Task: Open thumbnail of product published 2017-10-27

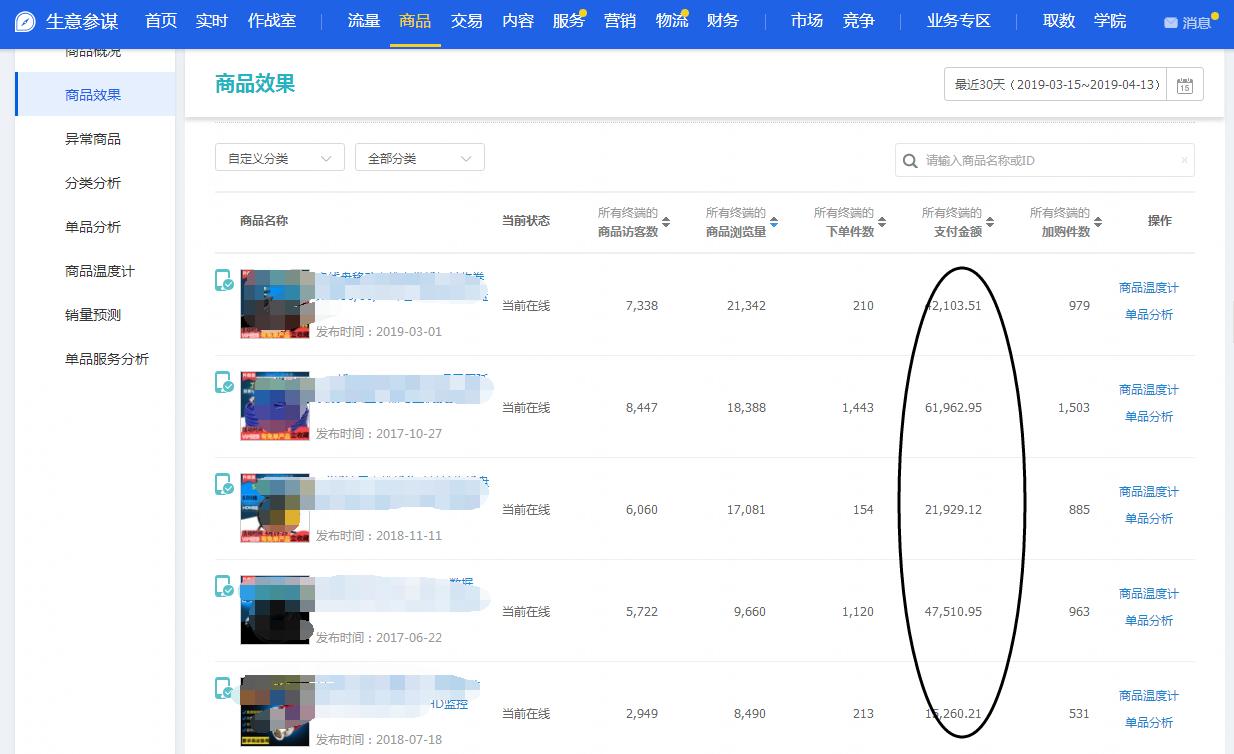Action: coord(275,407)
